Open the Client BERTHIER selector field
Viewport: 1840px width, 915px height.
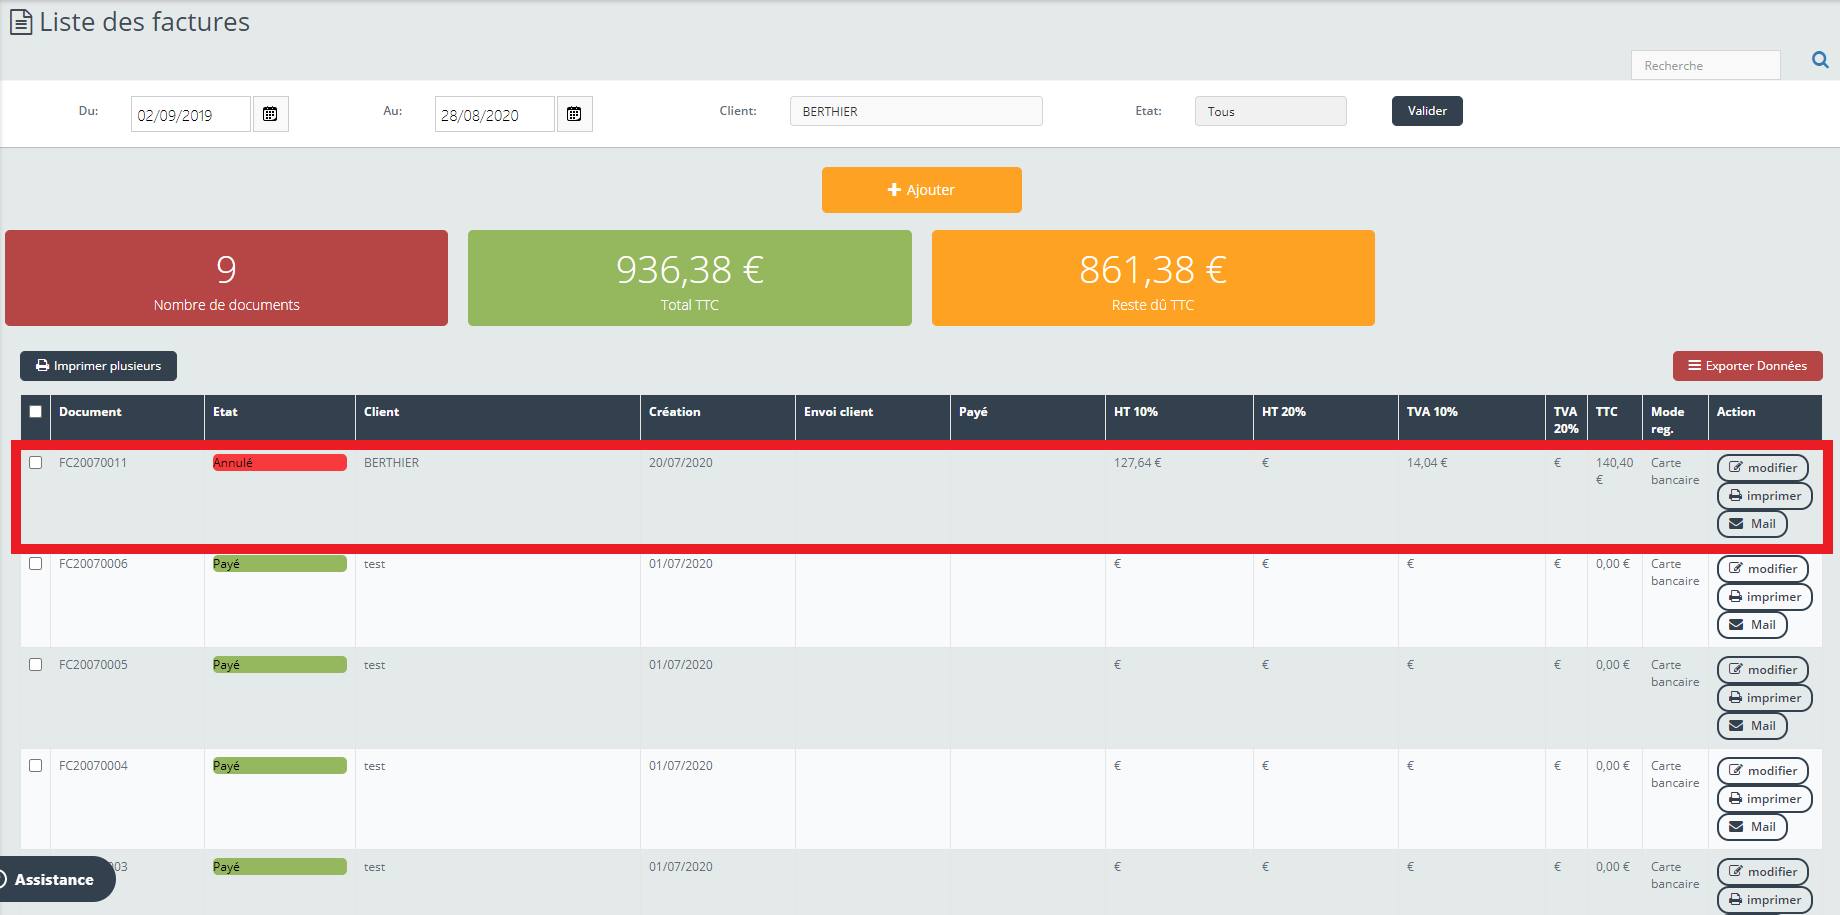pyautogui.click(x=915, y=111)
